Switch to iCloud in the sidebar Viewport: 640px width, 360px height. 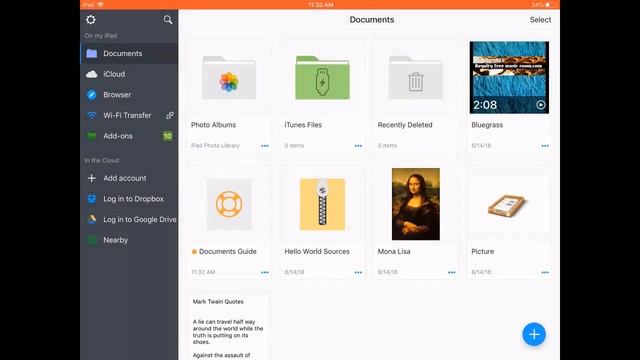[129, 74]
